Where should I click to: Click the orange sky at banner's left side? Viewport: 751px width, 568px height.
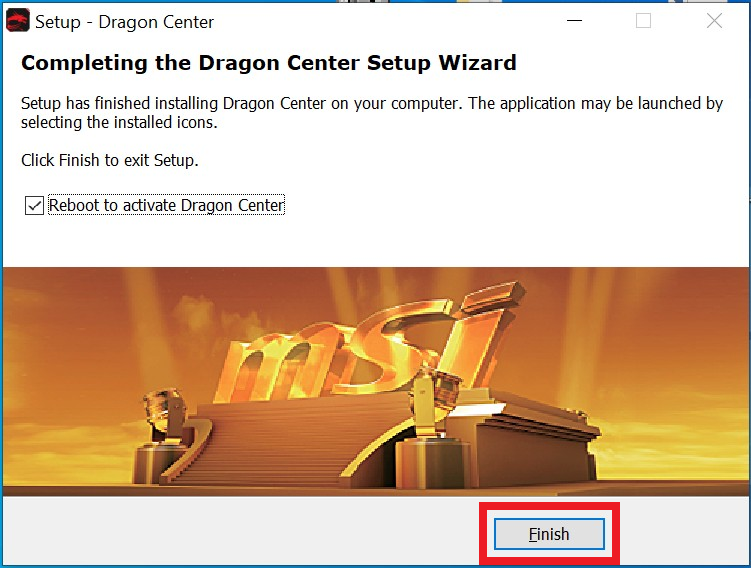point(62,359)
